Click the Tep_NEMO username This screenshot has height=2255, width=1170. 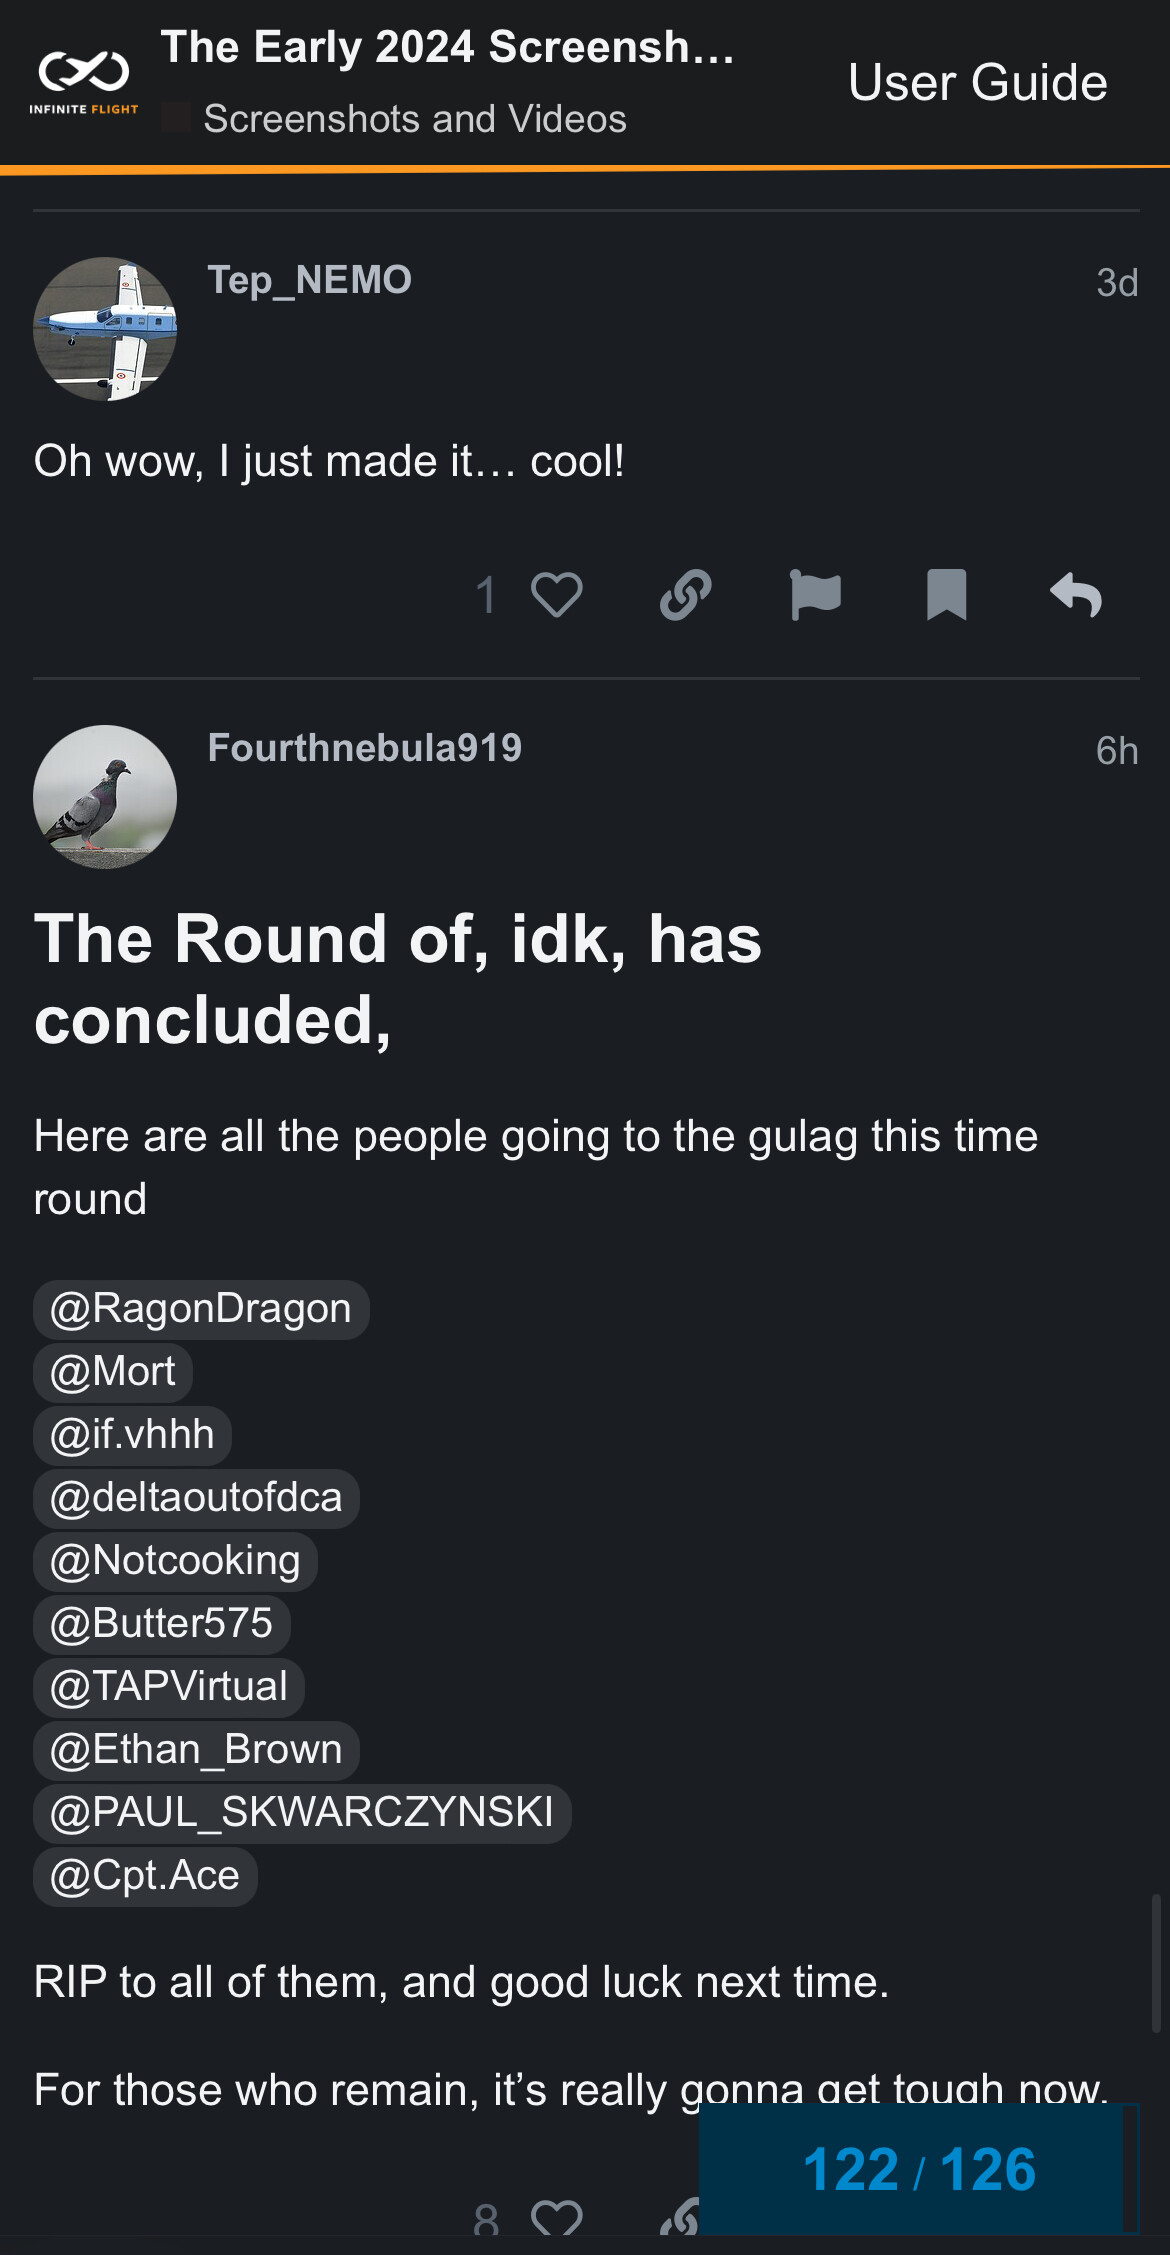point(309,280)
